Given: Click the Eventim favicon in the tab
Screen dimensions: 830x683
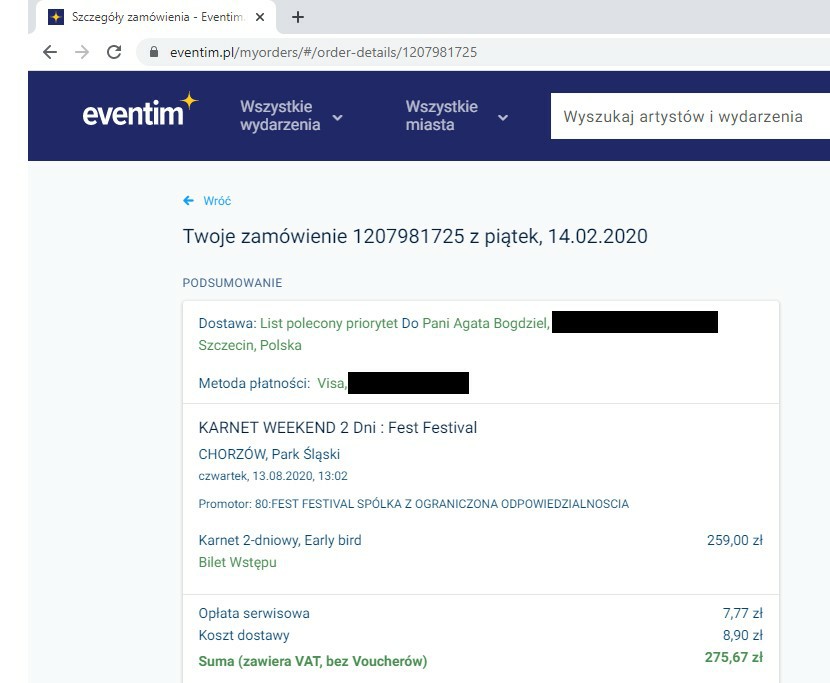Looking at the screenshot, I should [56, 17].
